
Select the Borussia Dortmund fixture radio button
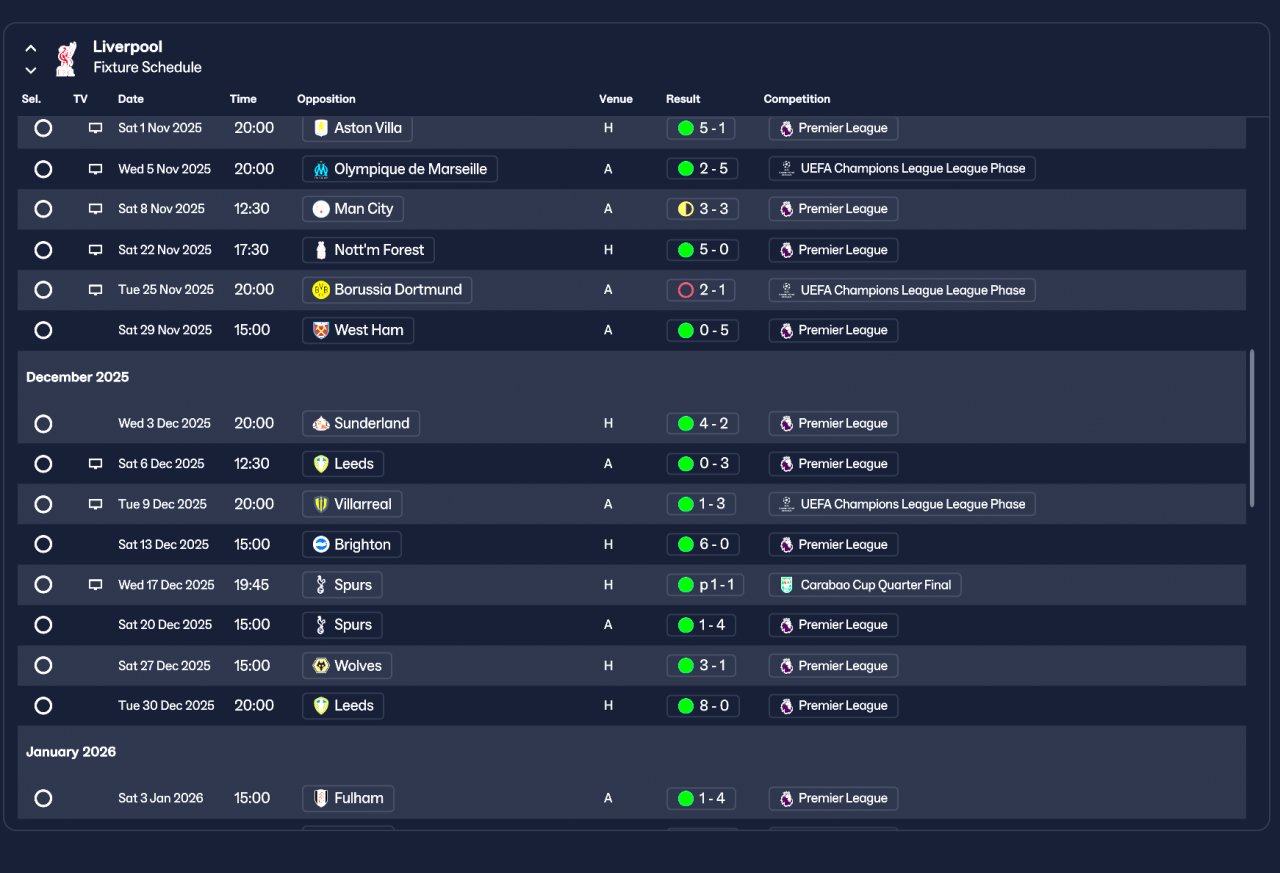point(43,290)
